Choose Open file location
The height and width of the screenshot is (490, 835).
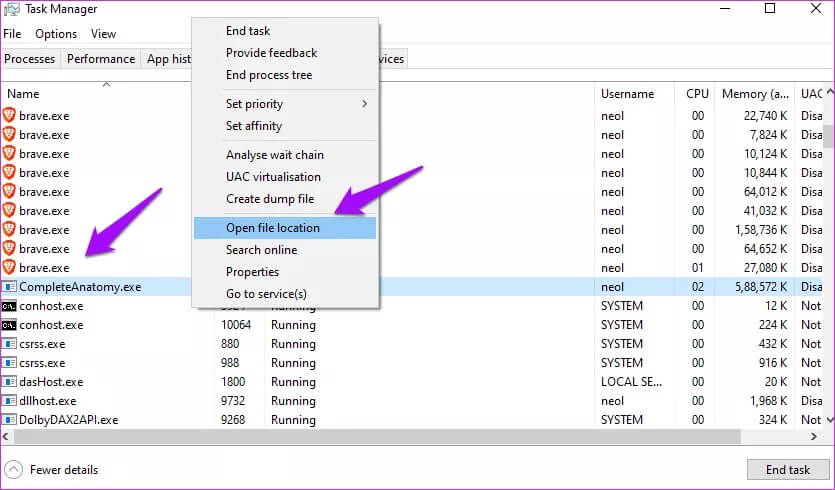coord(285,228)
